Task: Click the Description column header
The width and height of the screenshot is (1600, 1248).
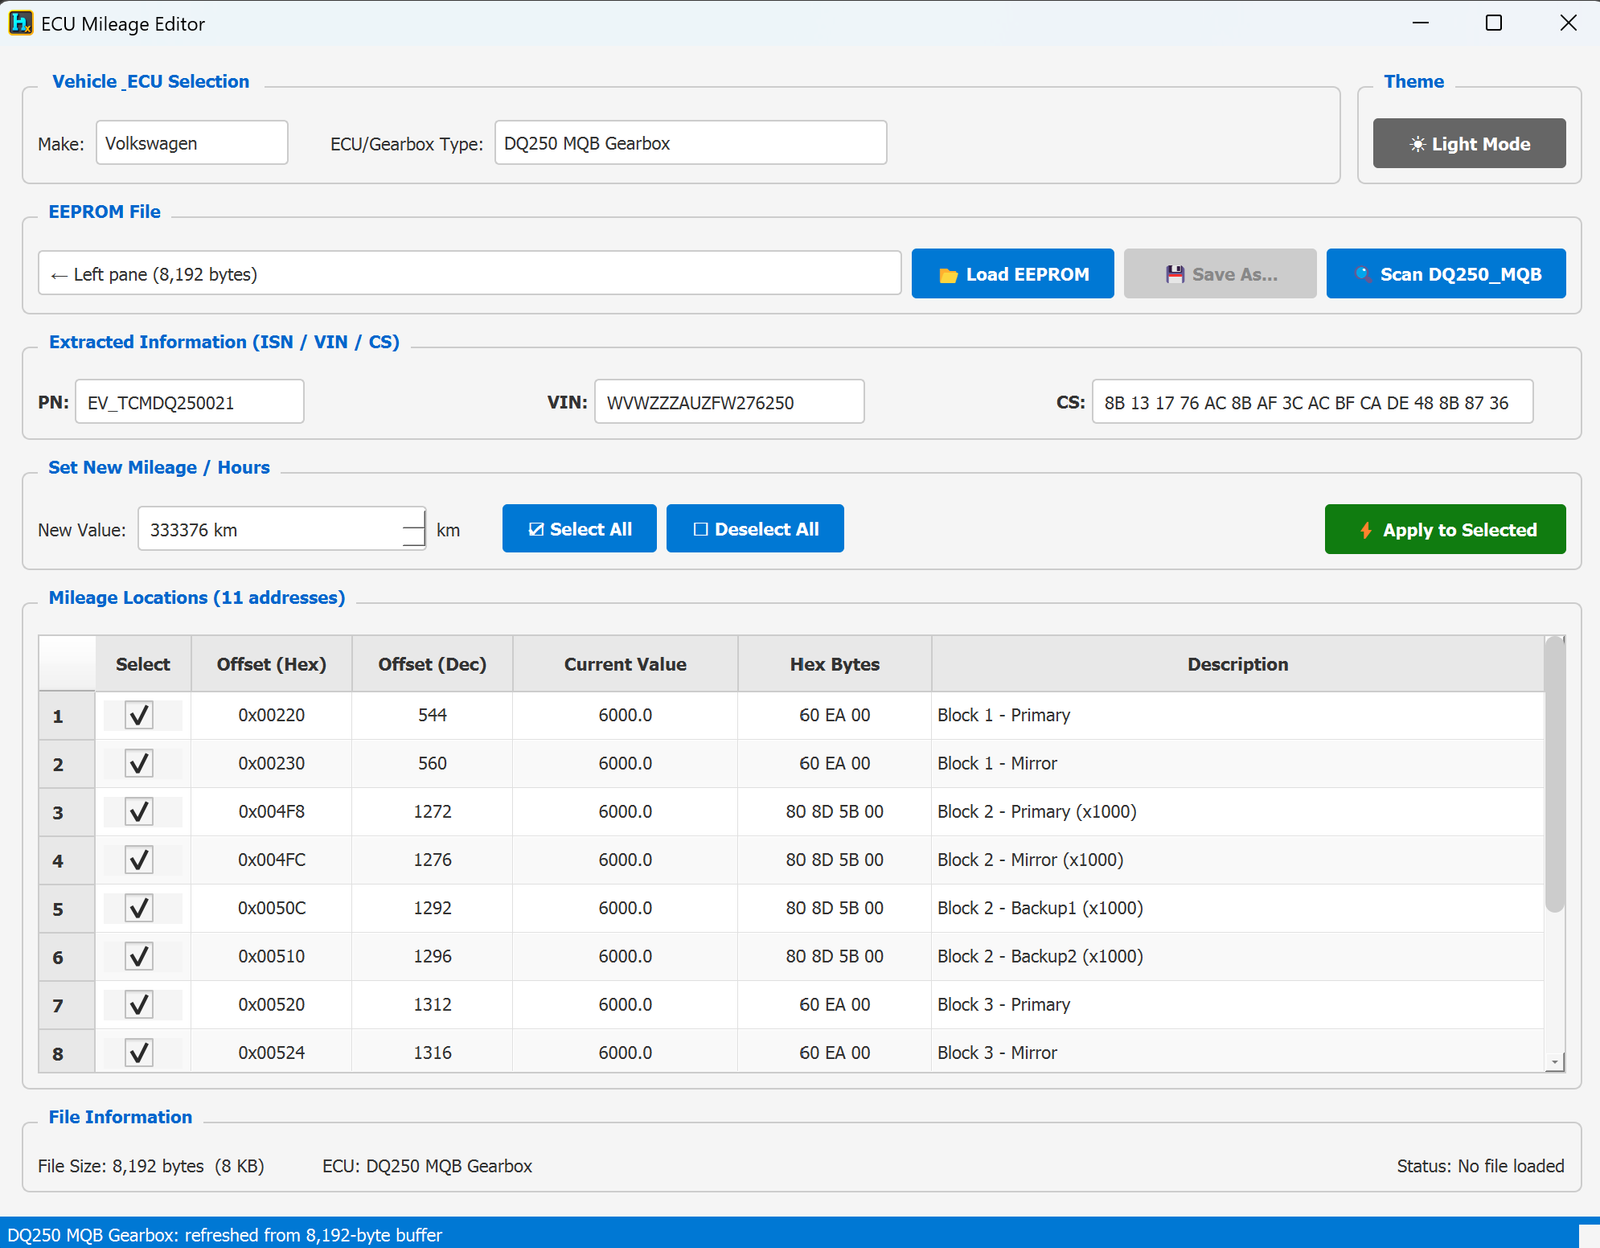Action: tap(1237, 664)
